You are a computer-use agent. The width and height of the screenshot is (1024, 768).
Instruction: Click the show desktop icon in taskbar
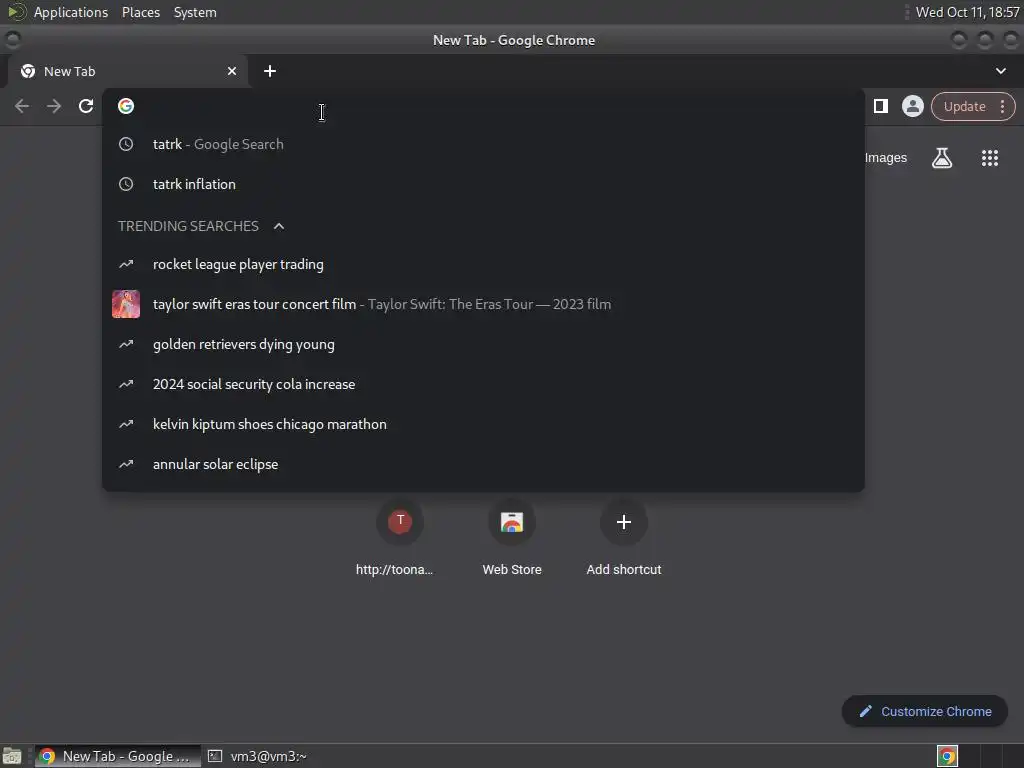(12, 756)
